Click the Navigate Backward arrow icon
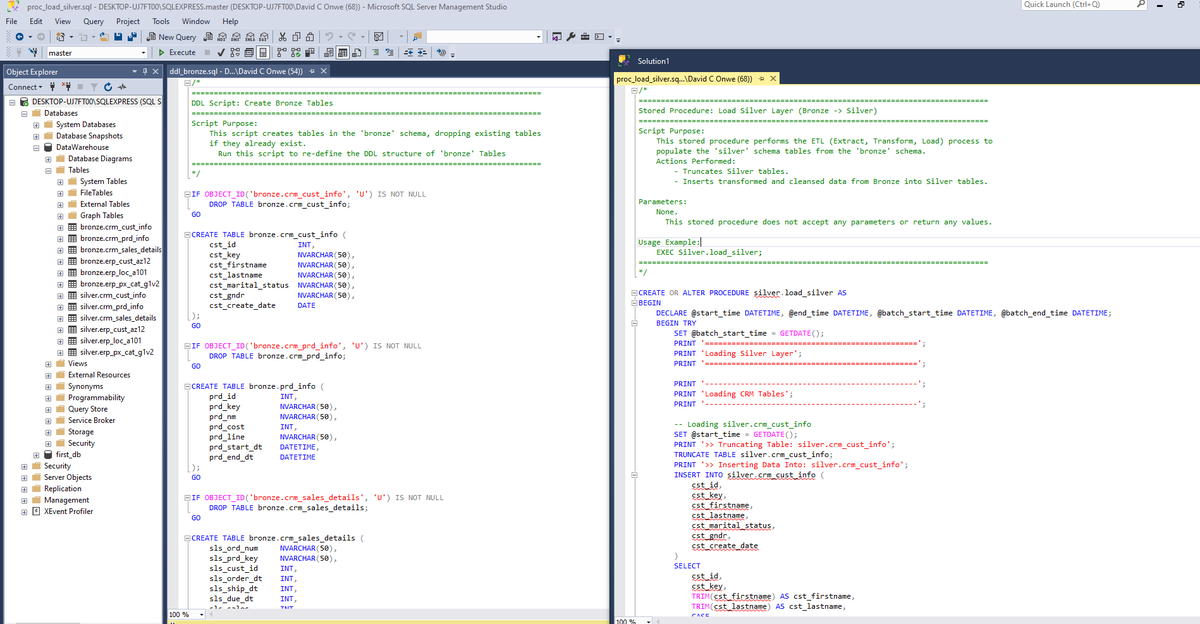The image size is (1200, 624). pos(19,37)
